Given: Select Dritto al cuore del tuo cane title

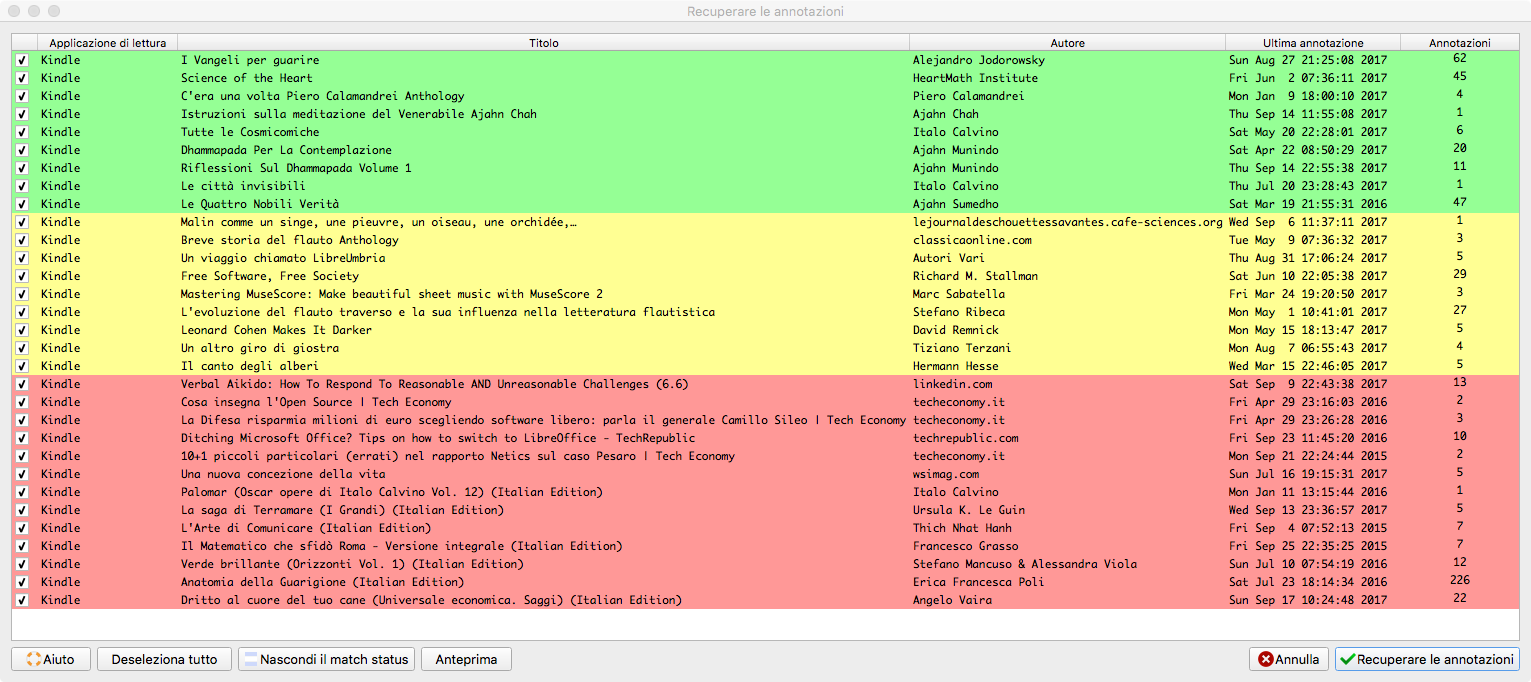Looking at the screenshot, I should 431,600.
